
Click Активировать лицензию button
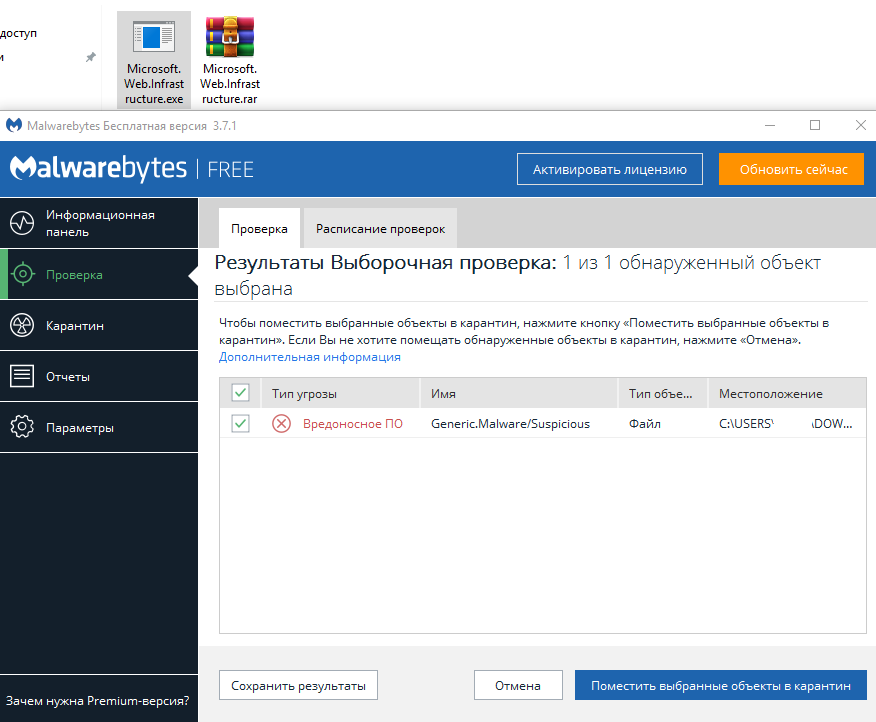point(610,169)
